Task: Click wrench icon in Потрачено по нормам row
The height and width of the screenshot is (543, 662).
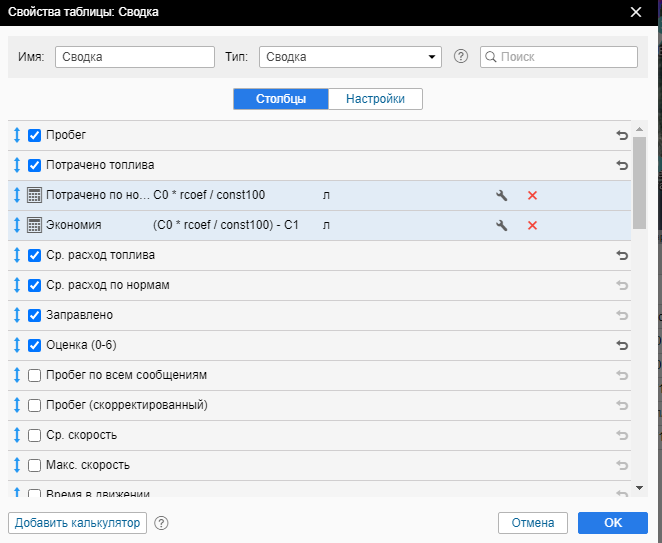Action: [x=502, y=196]
